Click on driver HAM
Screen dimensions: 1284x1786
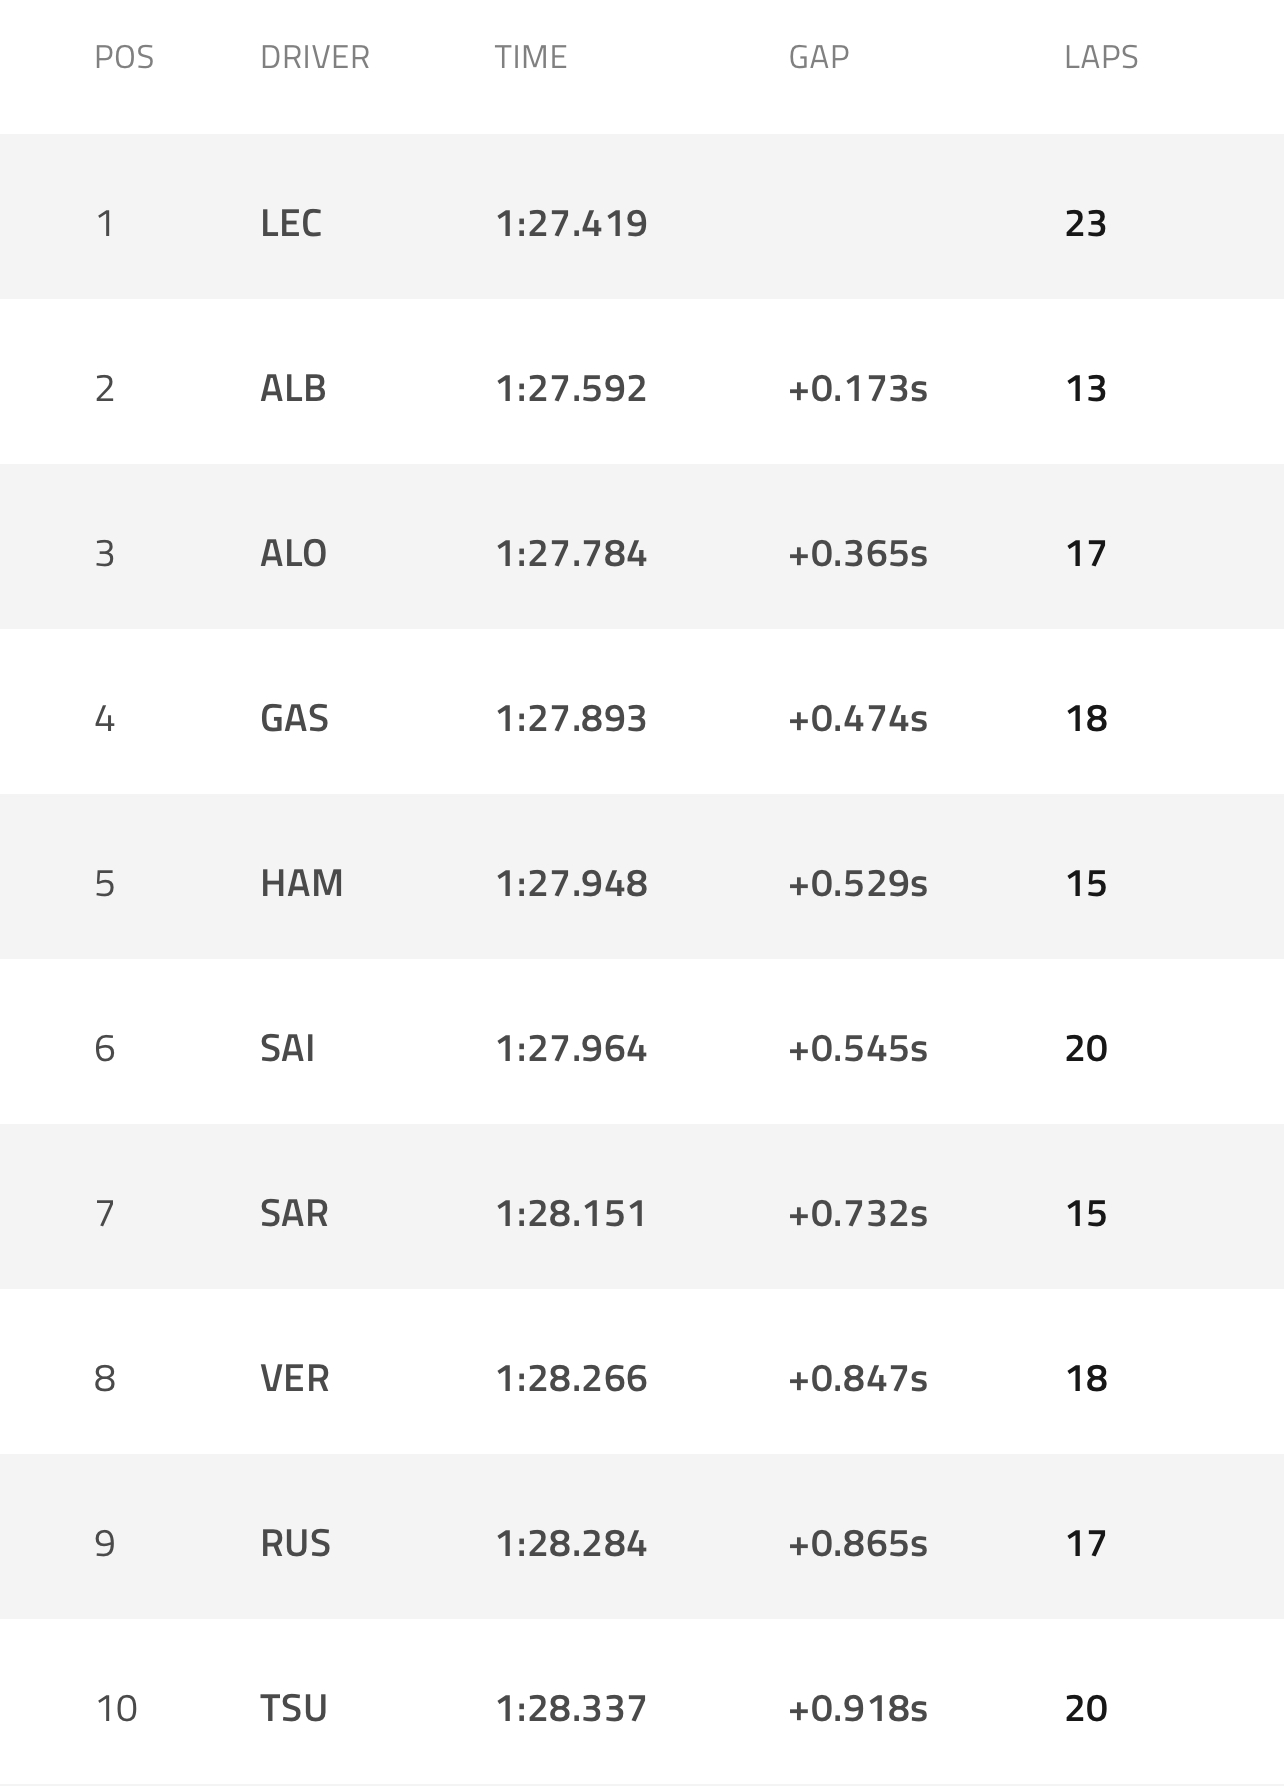click(301, 883)
